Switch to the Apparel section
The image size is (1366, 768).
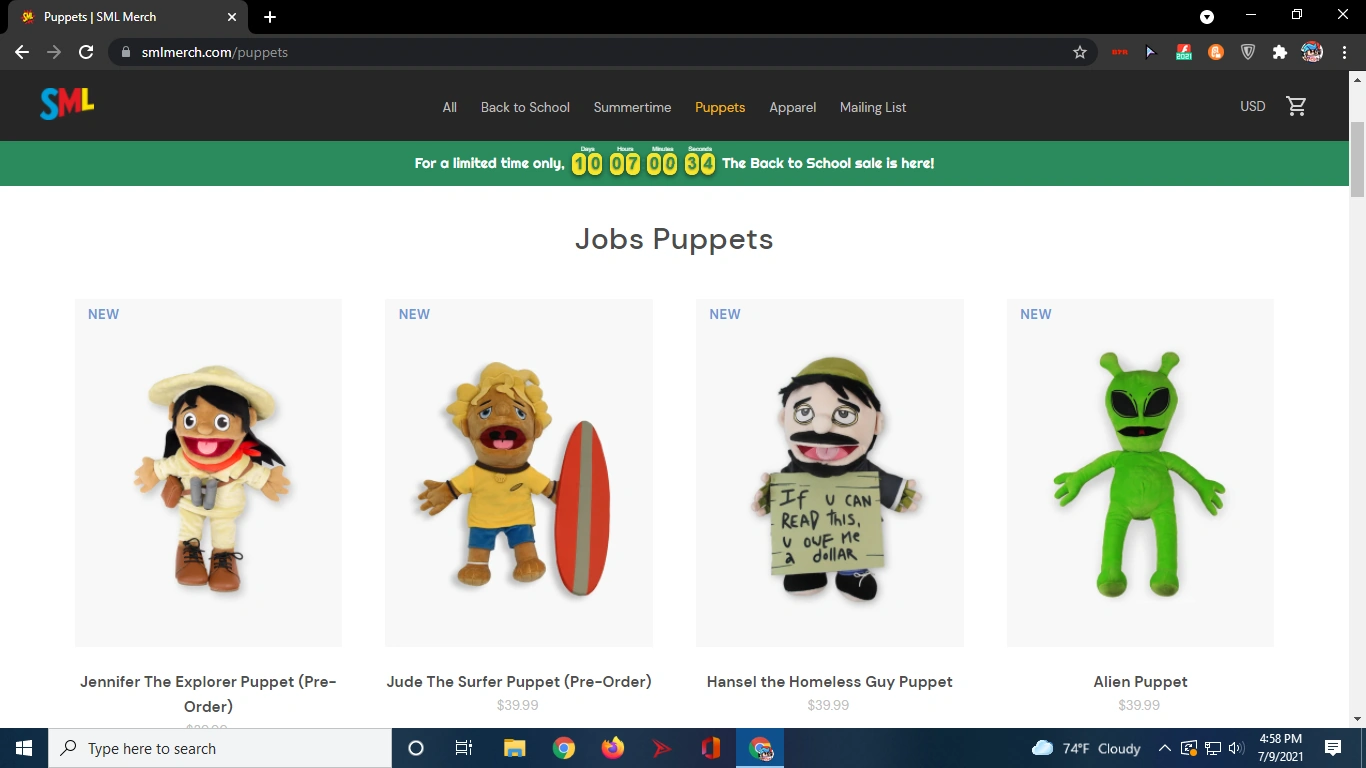[792, 107]
